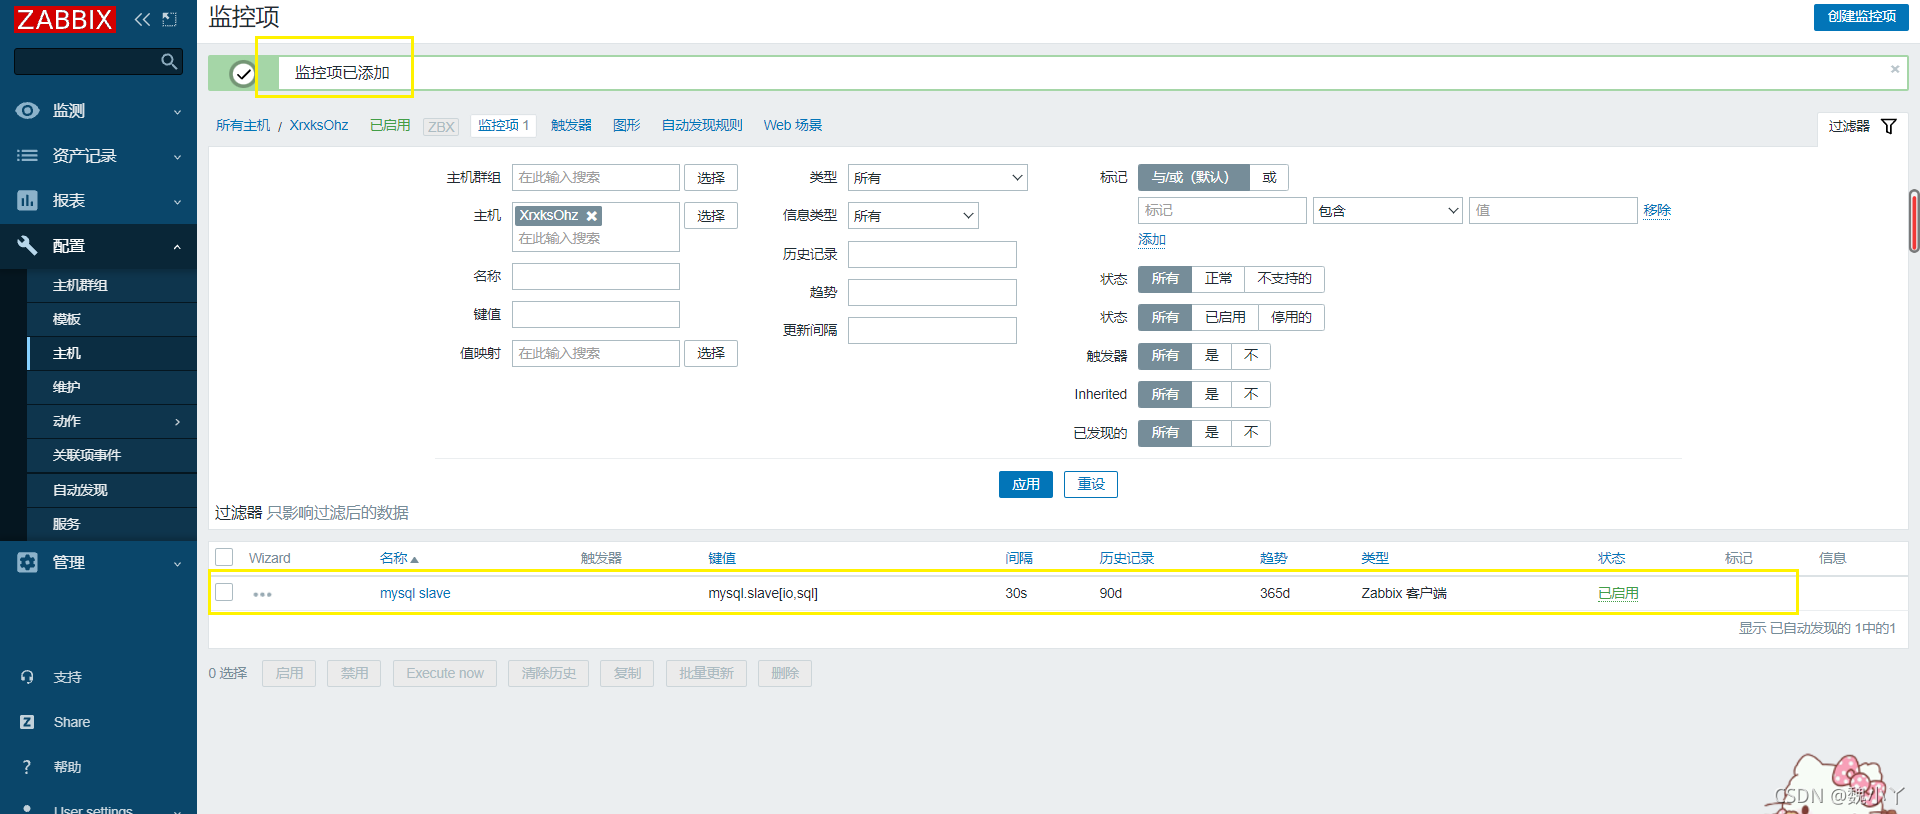Click the ZABBIX logo
The width and height of the screenshot is (1920, 814).
(x=65, y=19)
